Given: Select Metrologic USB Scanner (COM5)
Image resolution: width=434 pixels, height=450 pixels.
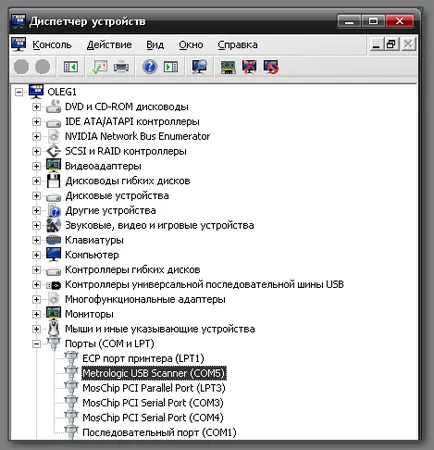Looking at the screenshot, I should point(154,373).
